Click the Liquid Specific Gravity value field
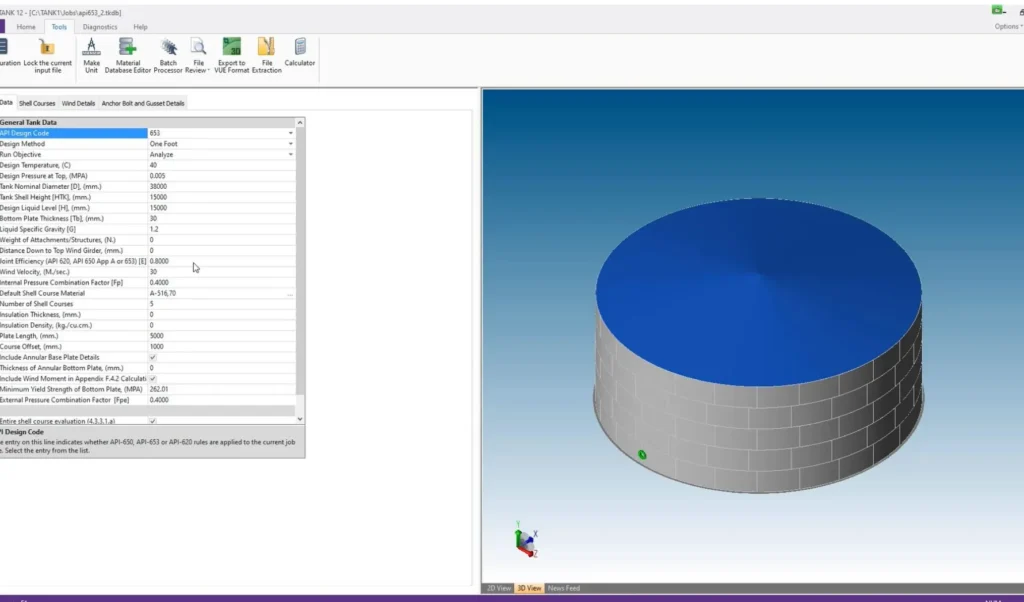 [220, 229]
